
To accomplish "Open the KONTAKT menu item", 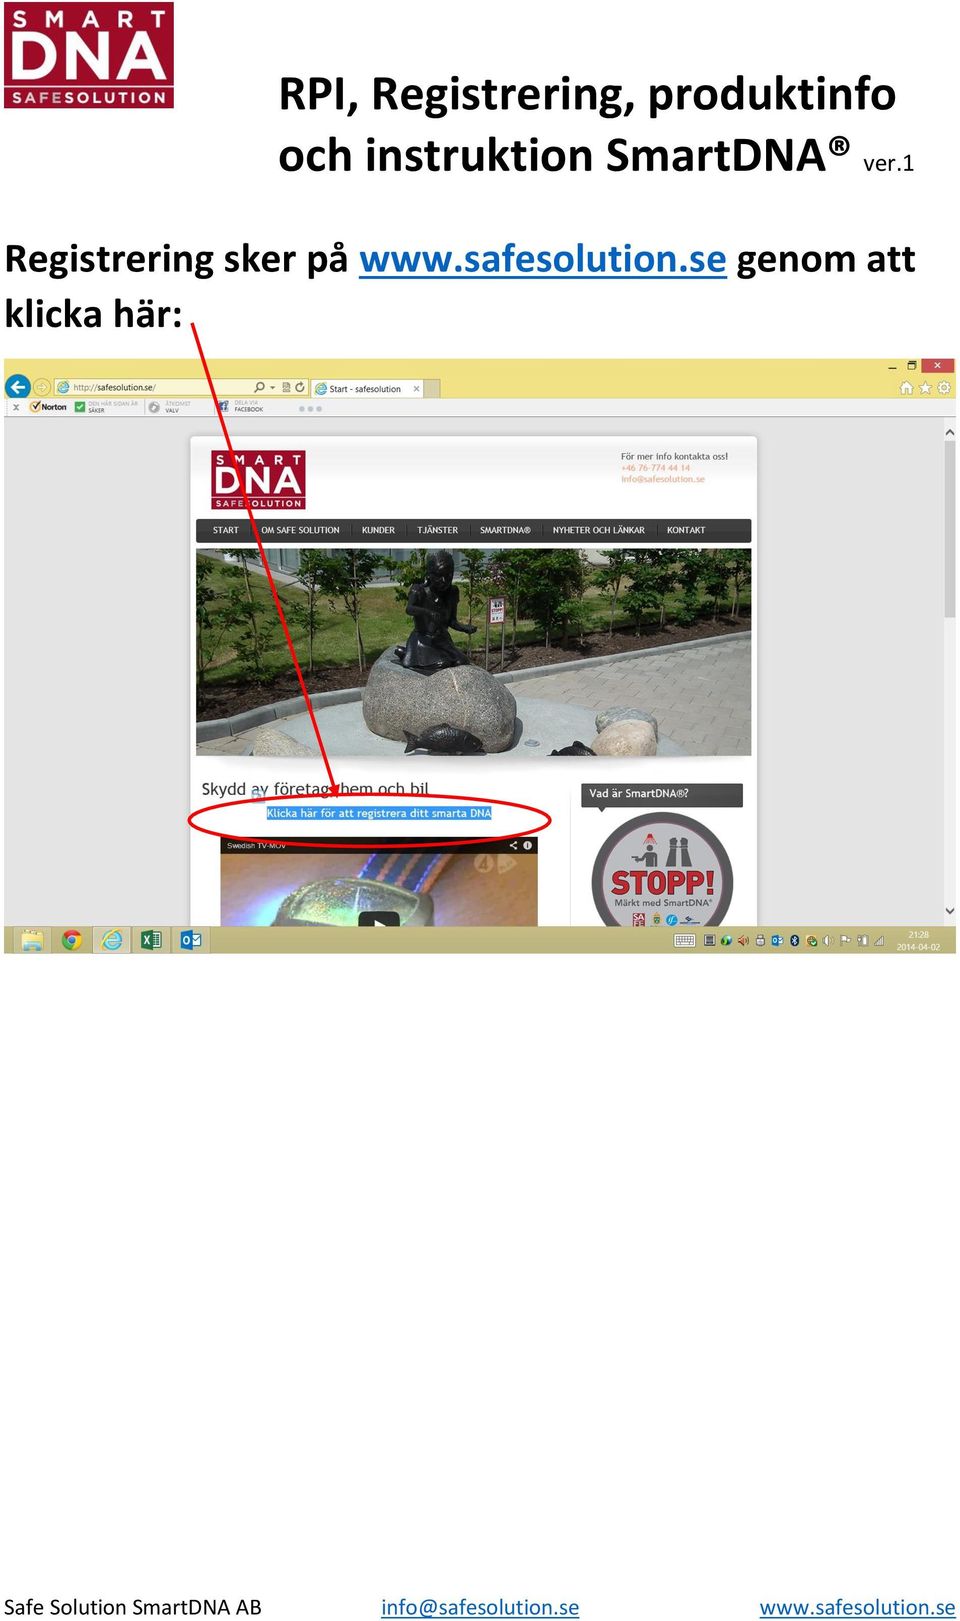I will [x=686, y=530].
